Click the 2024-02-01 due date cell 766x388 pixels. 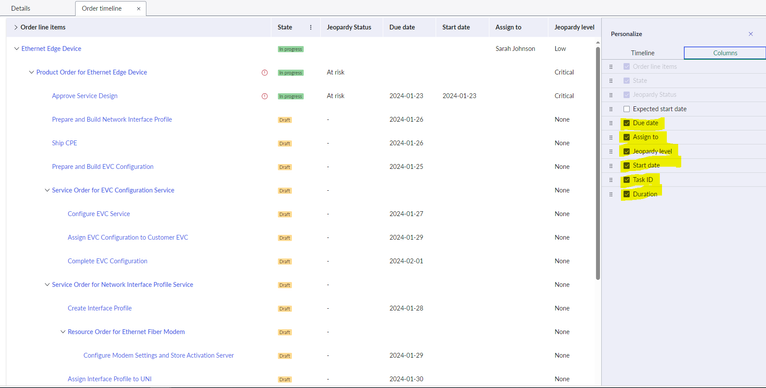tap(406, 261)
